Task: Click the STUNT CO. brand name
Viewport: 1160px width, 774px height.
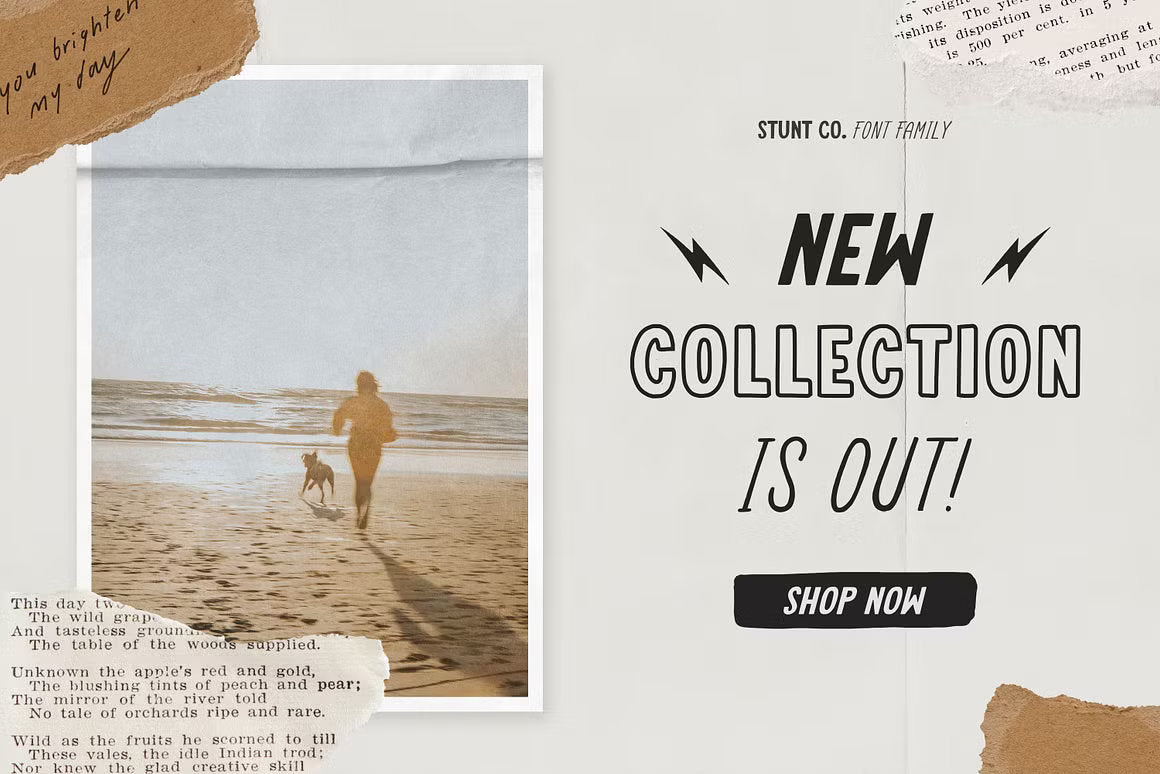Action: tap(801, 131)
